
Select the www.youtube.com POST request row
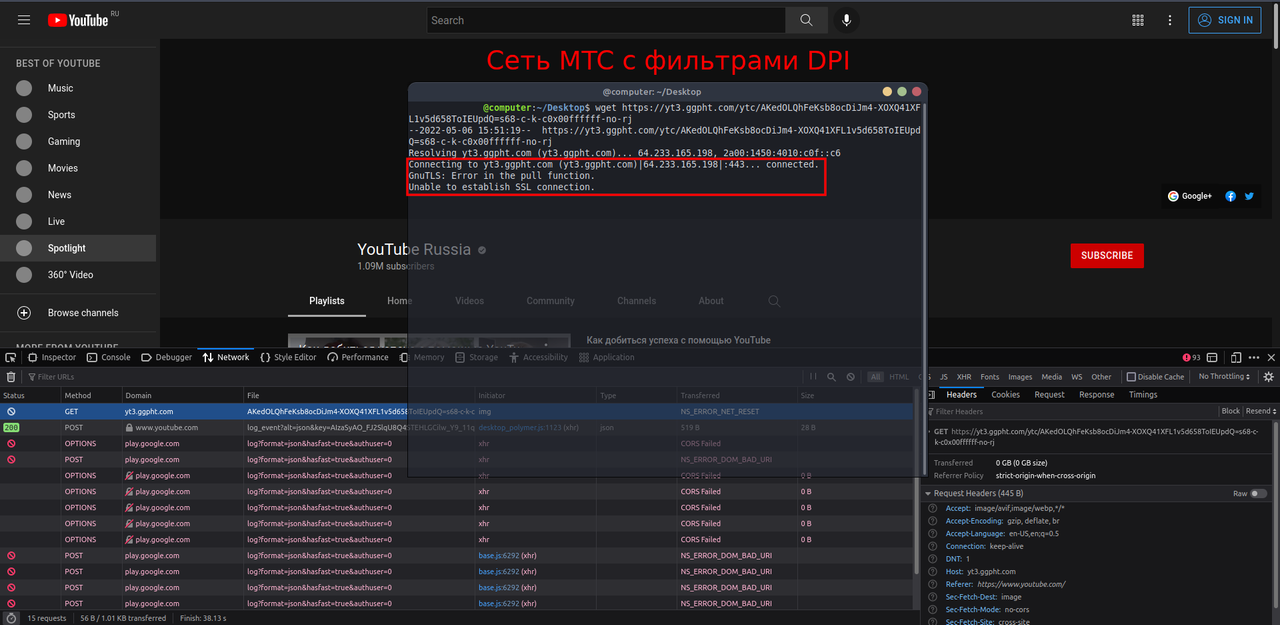(458, 427)
